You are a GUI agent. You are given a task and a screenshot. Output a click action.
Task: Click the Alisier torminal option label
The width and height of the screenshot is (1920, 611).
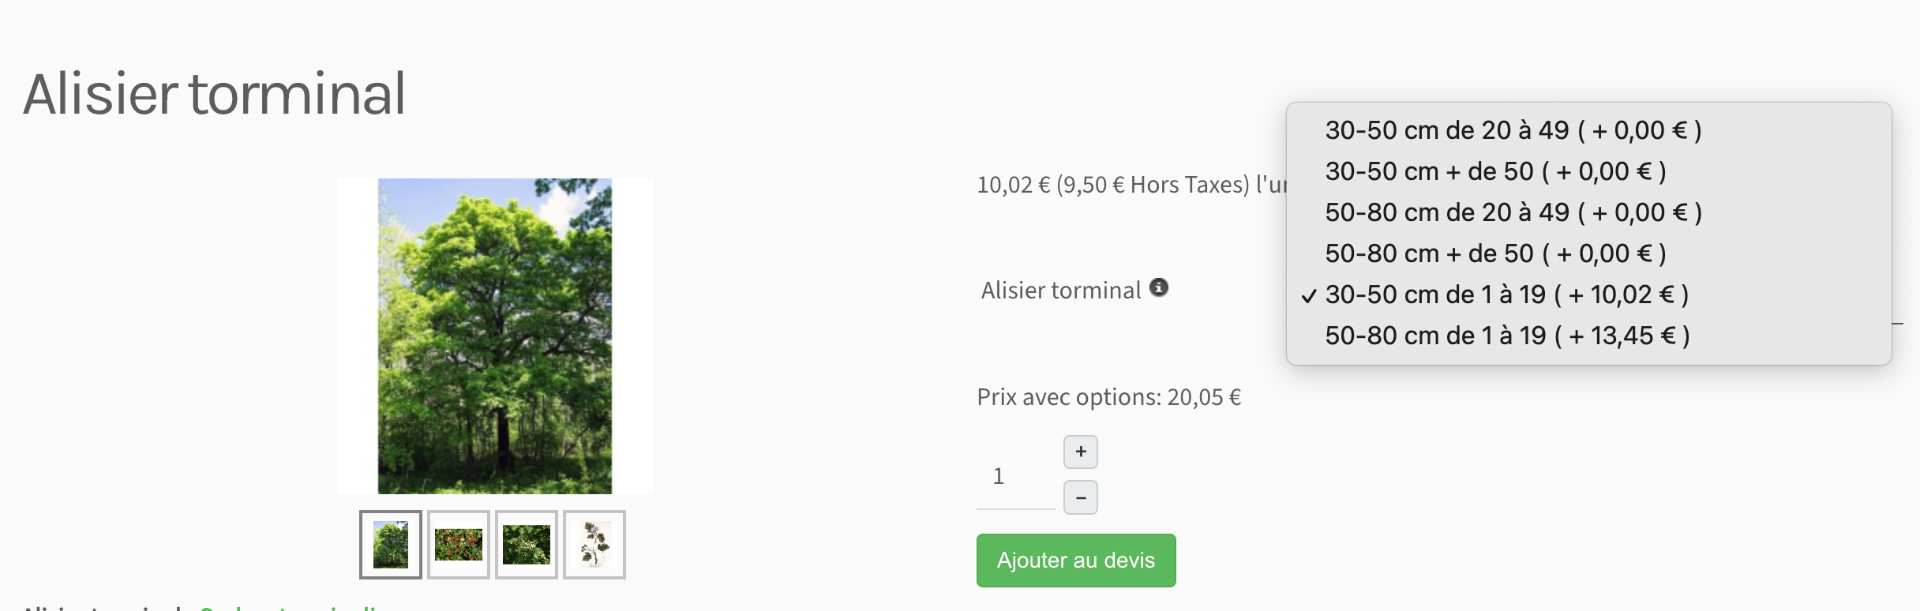coord(1060,290)
